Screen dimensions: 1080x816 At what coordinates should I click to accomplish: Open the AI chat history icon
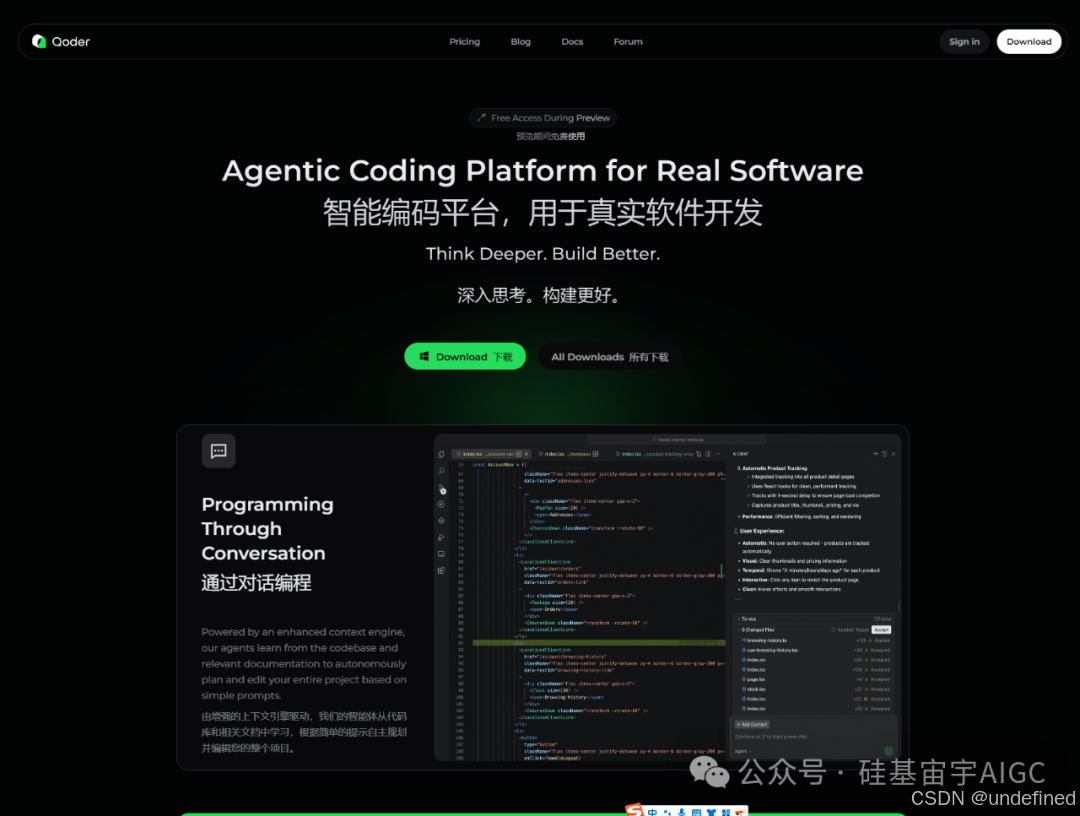click(x=884, y=454)
